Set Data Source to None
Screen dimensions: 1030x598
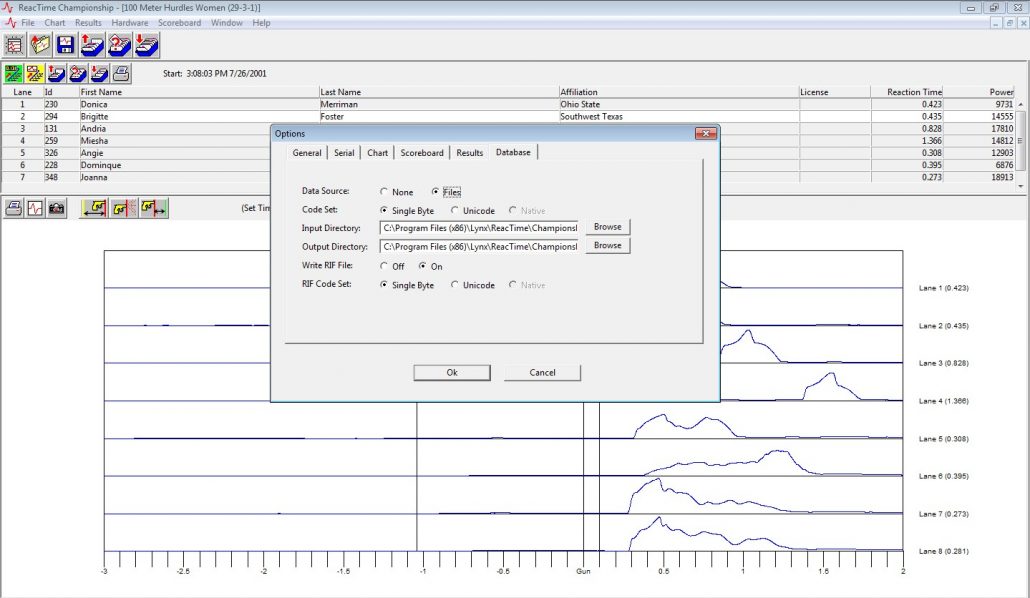(x=386, y=192)
